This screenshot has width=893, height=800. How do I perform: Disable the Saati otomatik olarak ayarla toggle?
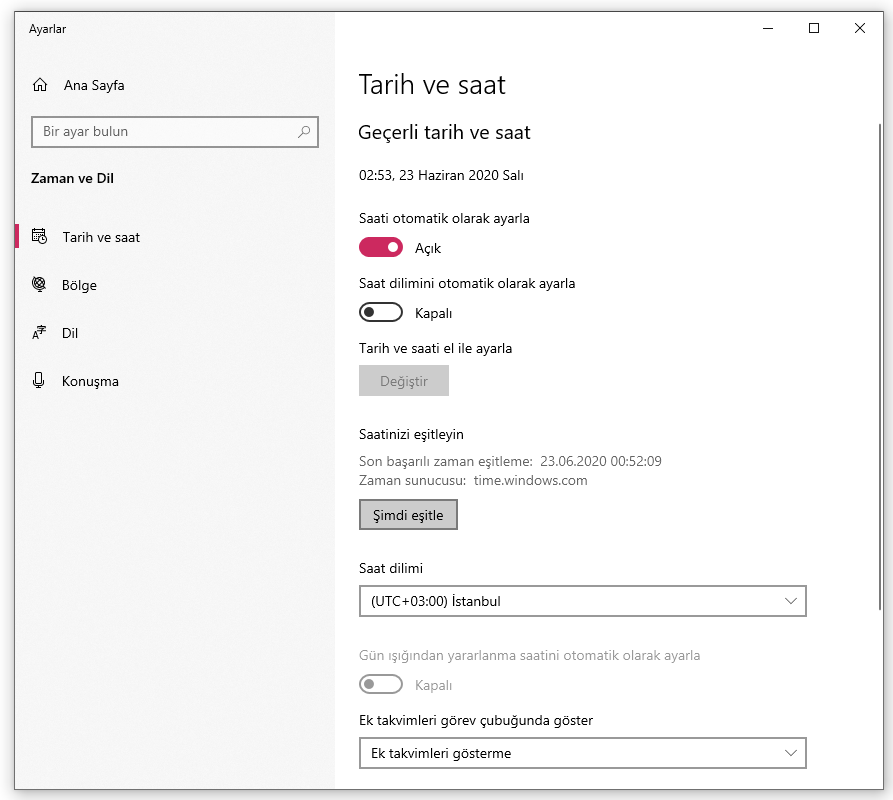(381, 247)
